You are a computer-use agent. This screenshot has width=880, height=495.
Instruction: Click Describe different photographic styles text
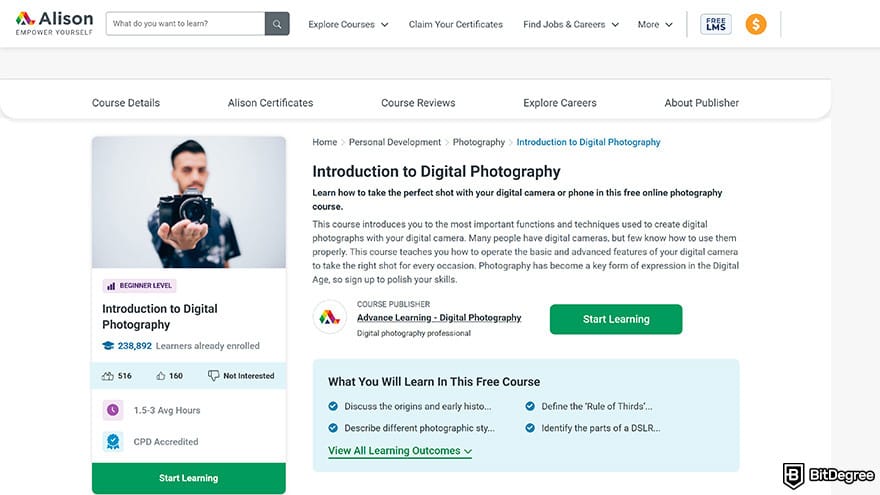click(x=419, y=428)
